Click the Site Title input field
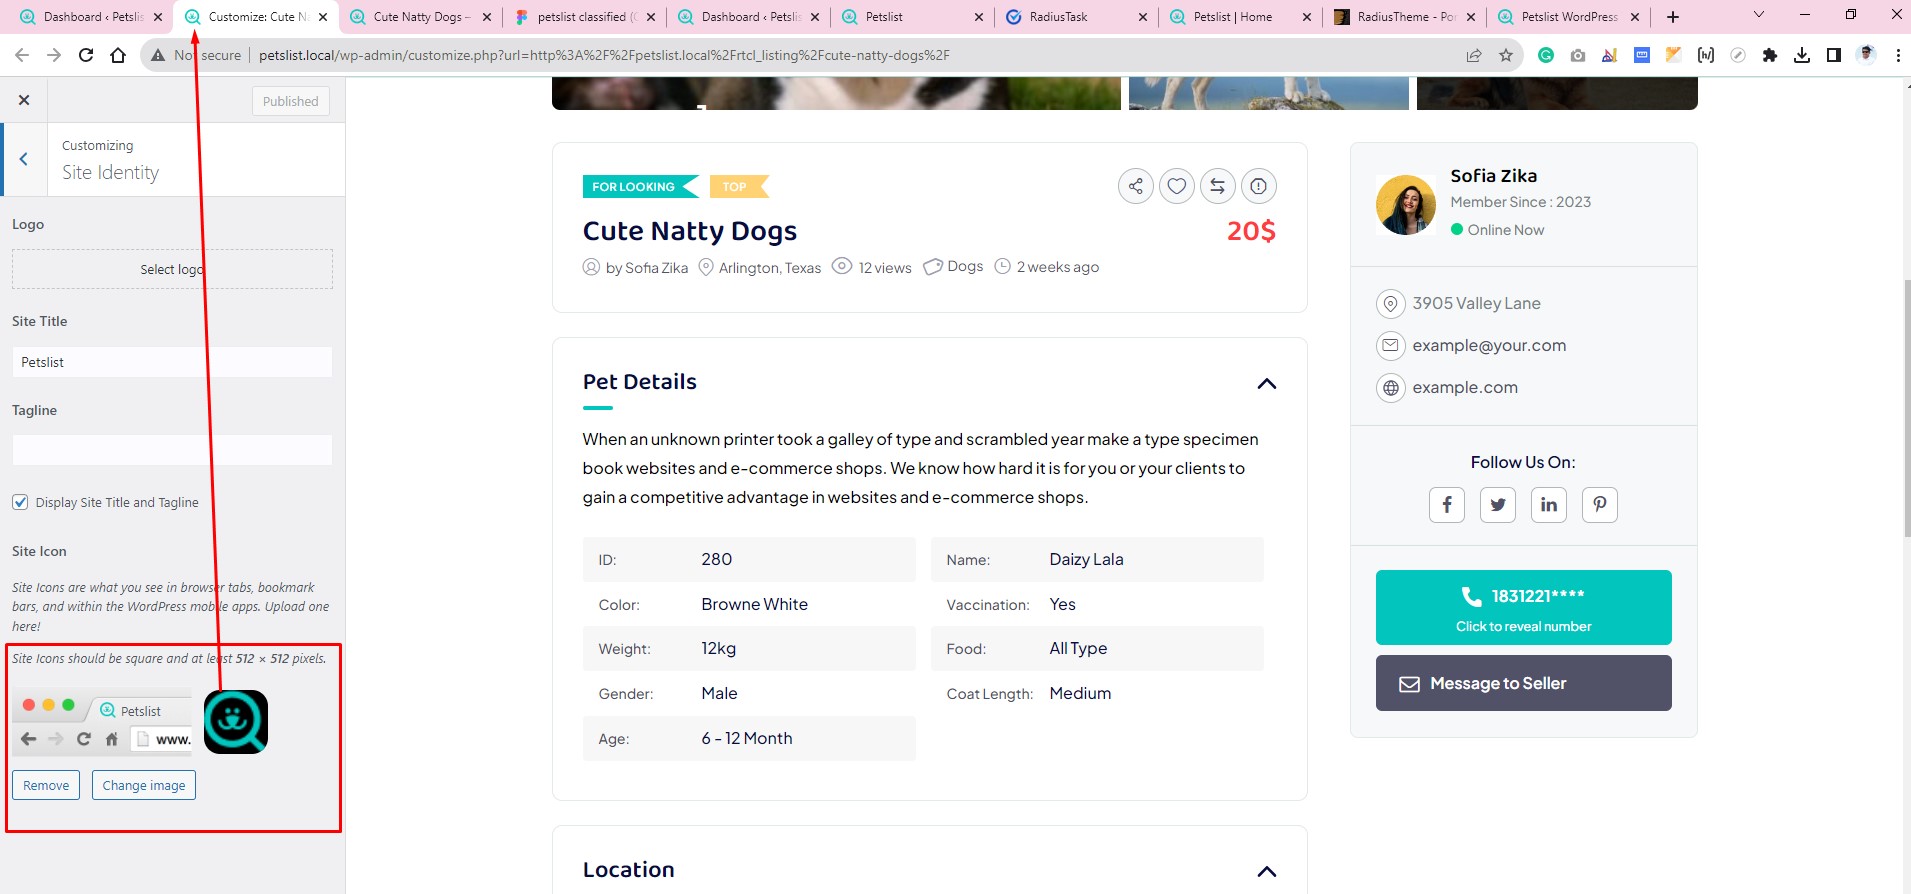This screenshot has width=1911, height=894. [172, 362]
